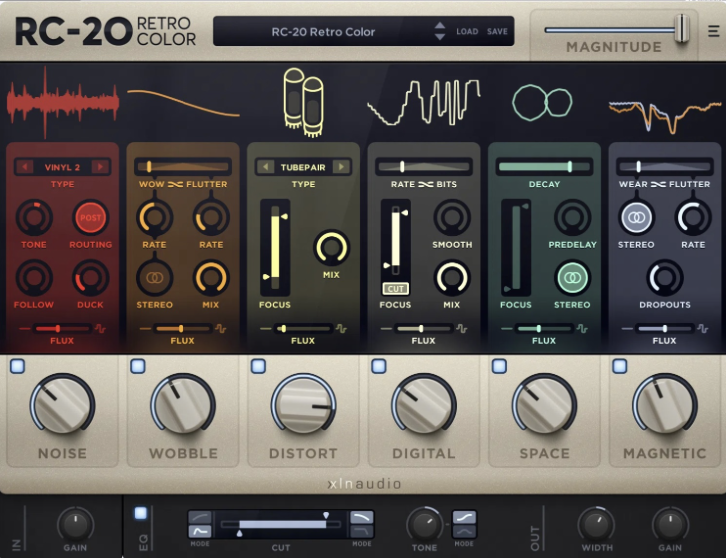Click the Magnetic Flux waveform icon
The height and width of the screenshot is (558, 726).
702,329
